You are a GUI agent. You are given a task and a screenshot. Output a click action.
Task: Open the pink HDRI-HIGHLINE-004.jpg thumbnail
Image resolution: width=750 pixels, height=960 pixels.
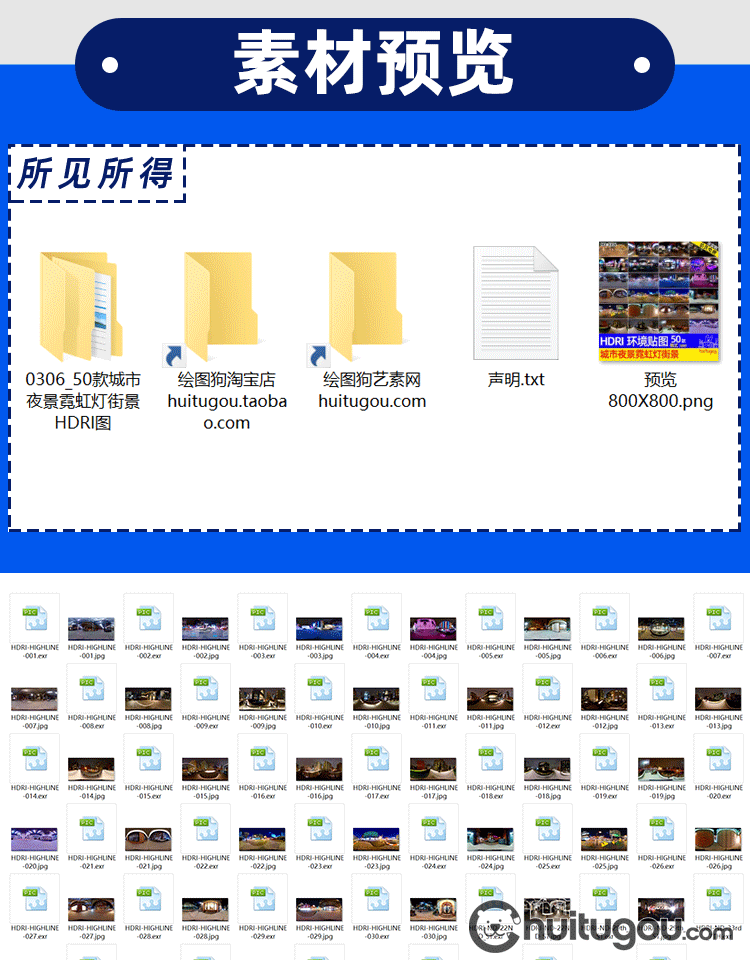433,629
